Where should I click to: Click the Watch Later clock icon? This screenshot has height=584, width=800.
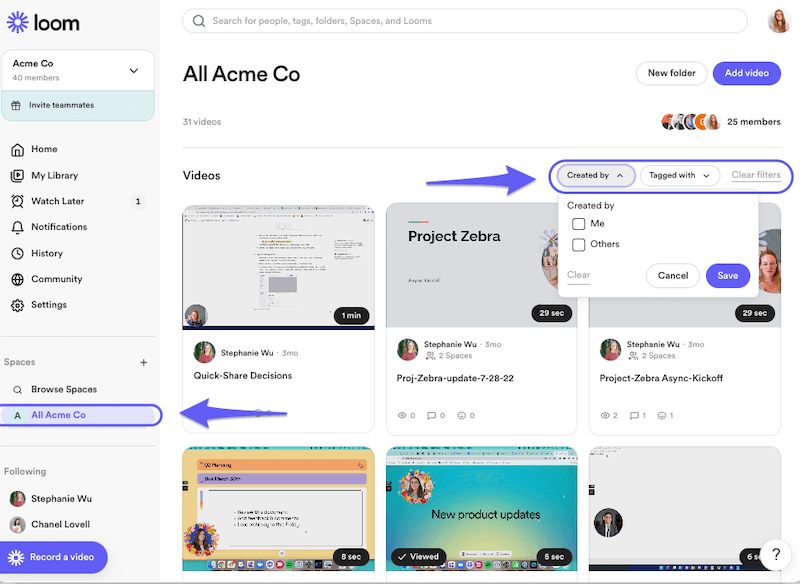[x=17, y=201]
